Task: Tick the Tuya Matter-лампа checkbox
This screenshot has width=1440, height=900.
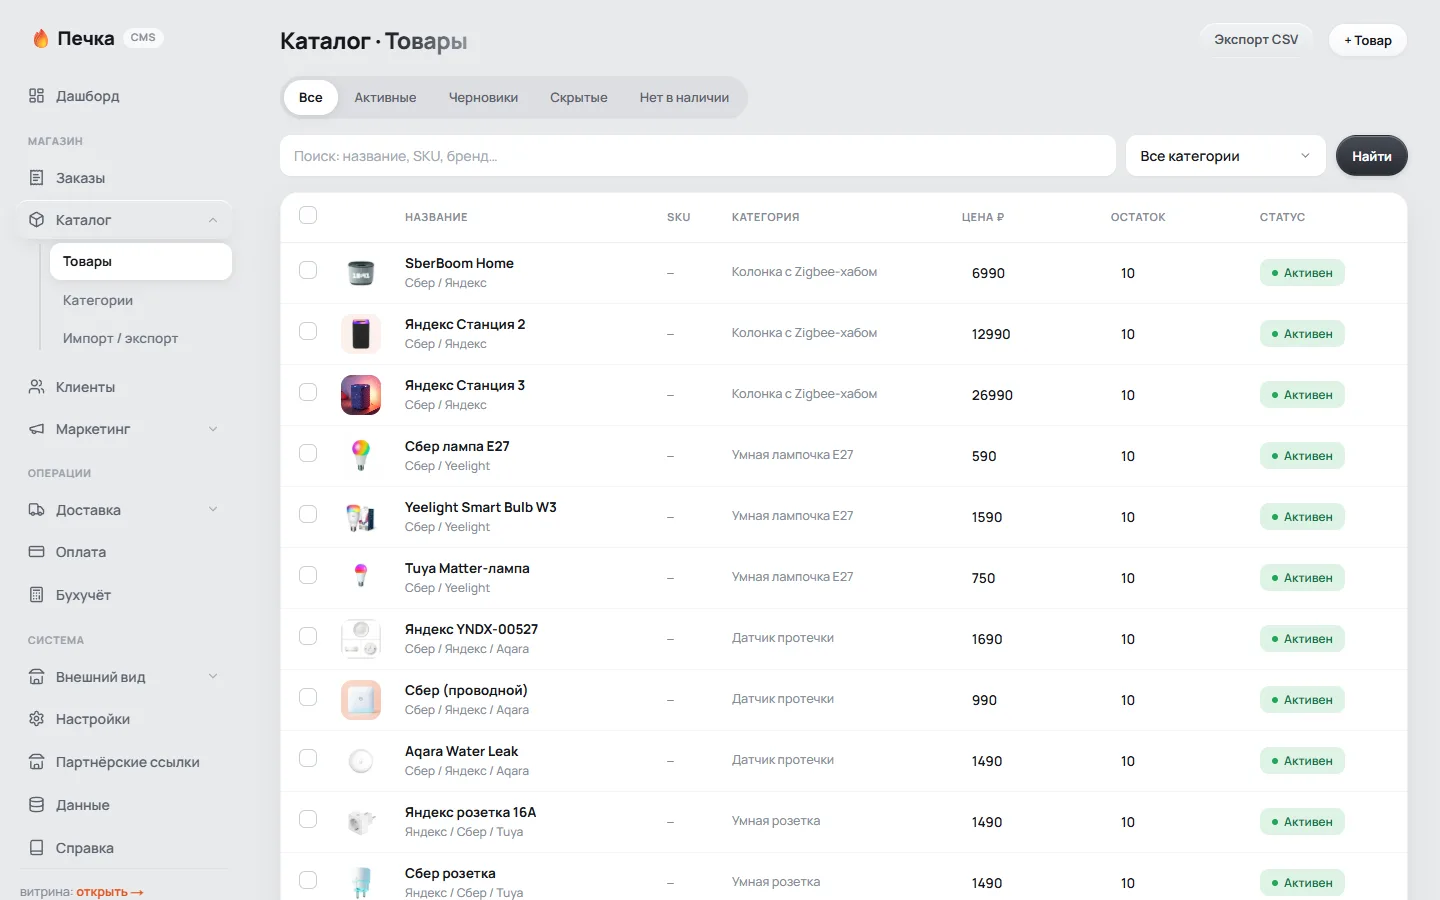Action: 308,575
